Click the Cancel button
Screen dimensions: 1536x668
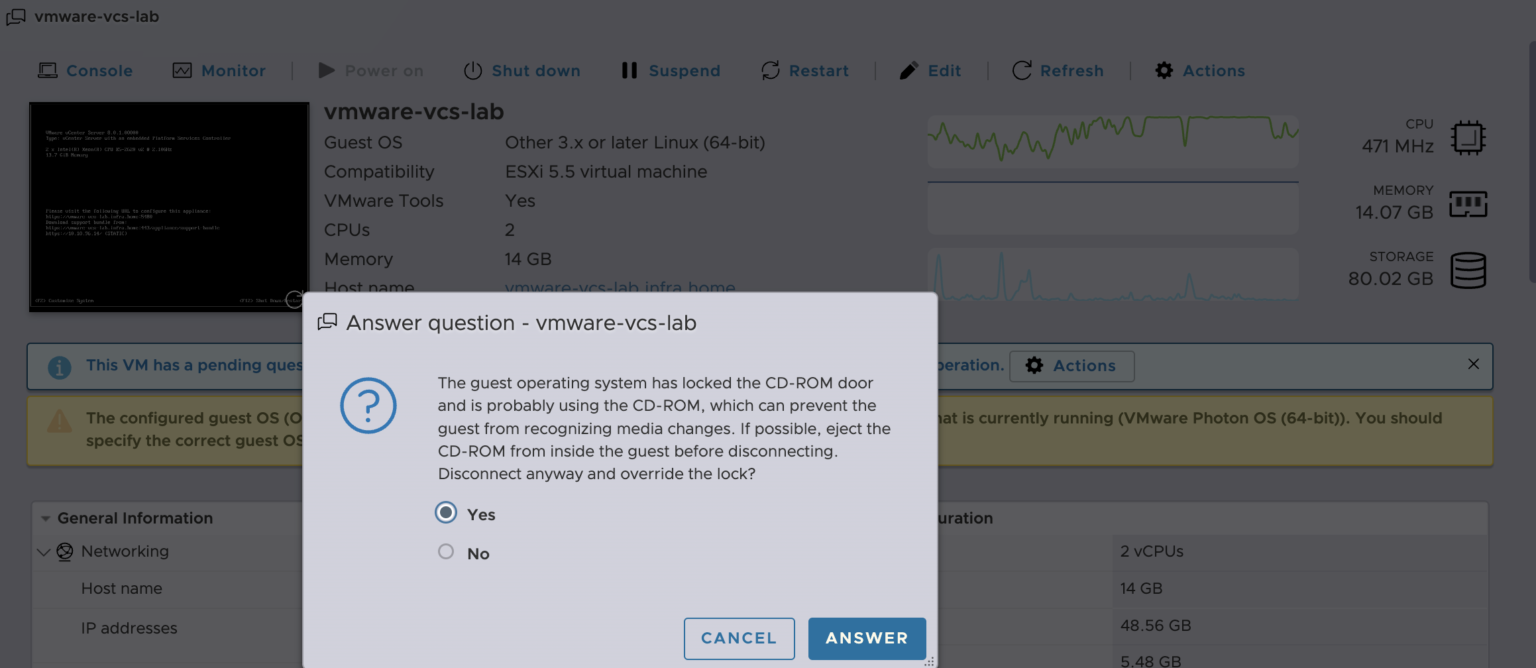739,638
